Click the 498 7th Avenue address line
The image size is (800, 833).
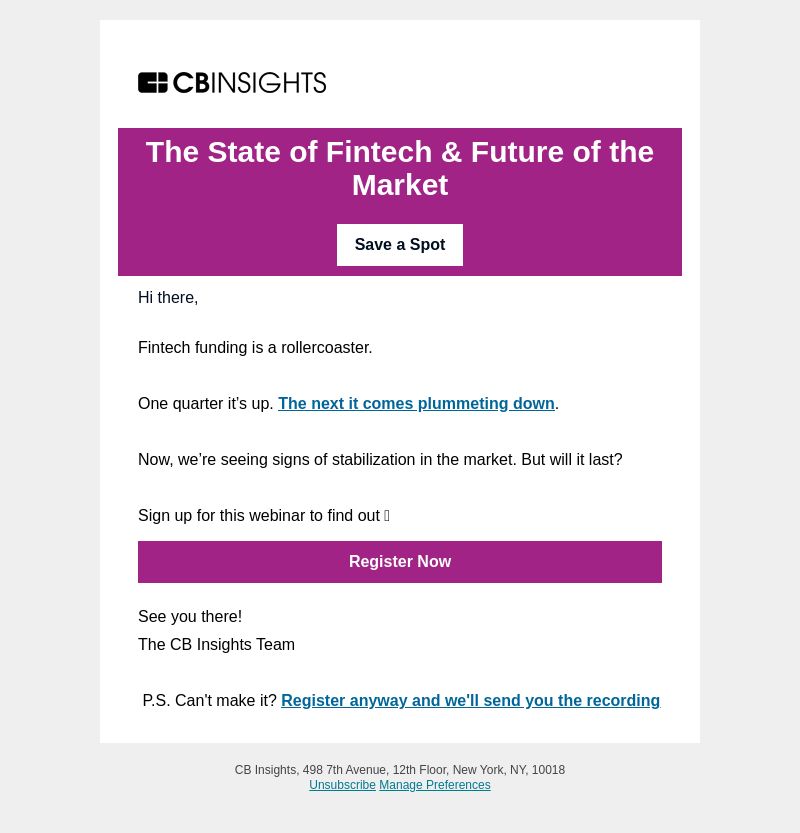(399, 770)
